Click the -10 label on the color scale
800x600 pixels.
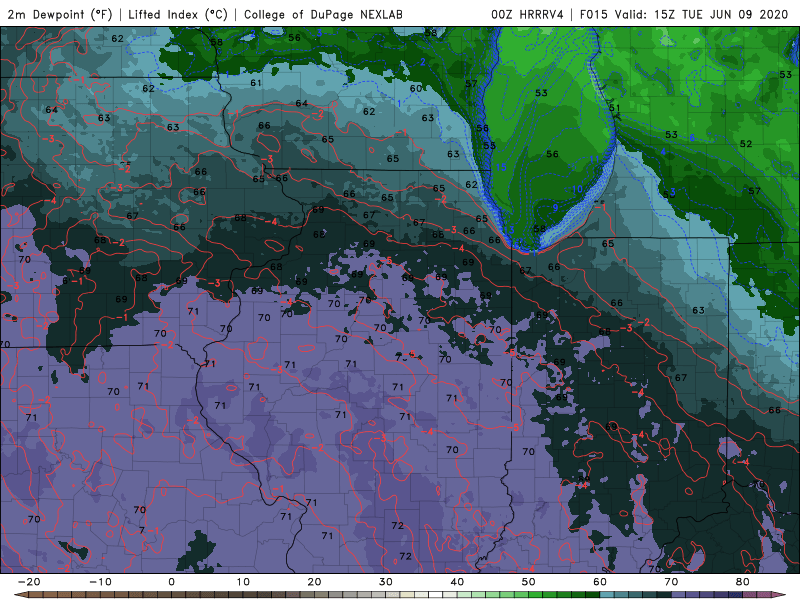[x=100, y=582]
